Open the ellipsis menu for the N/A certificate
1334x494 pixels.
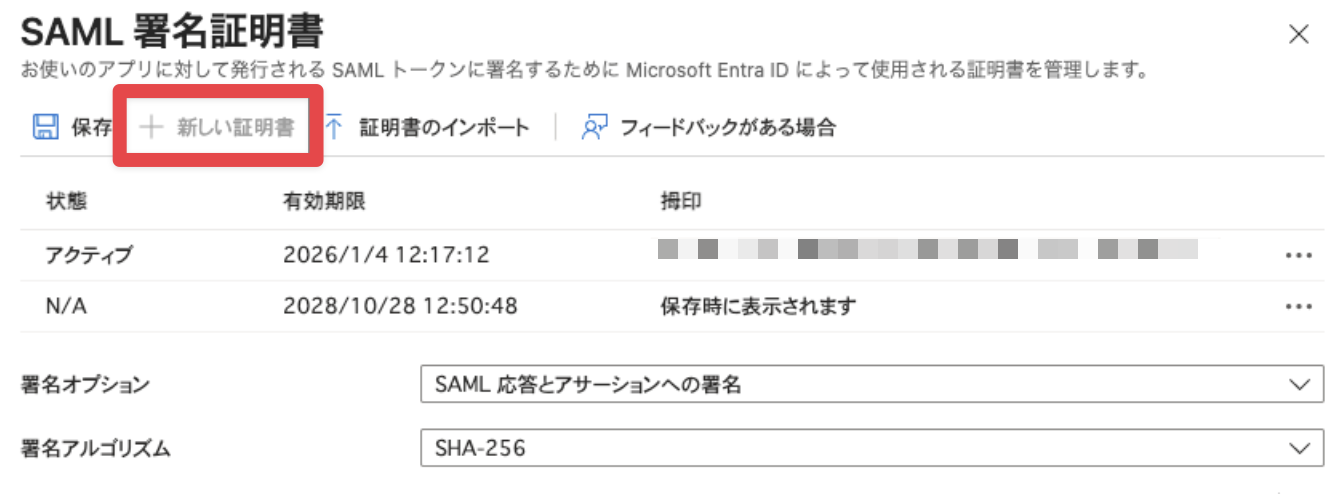pos(1298,307)
